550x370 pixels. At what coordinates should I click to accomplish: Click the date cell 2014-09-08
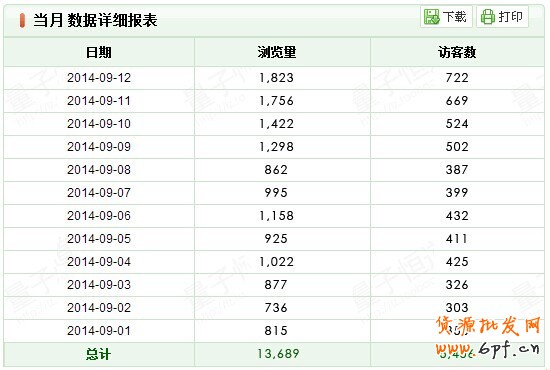click(x=99, y=170)
